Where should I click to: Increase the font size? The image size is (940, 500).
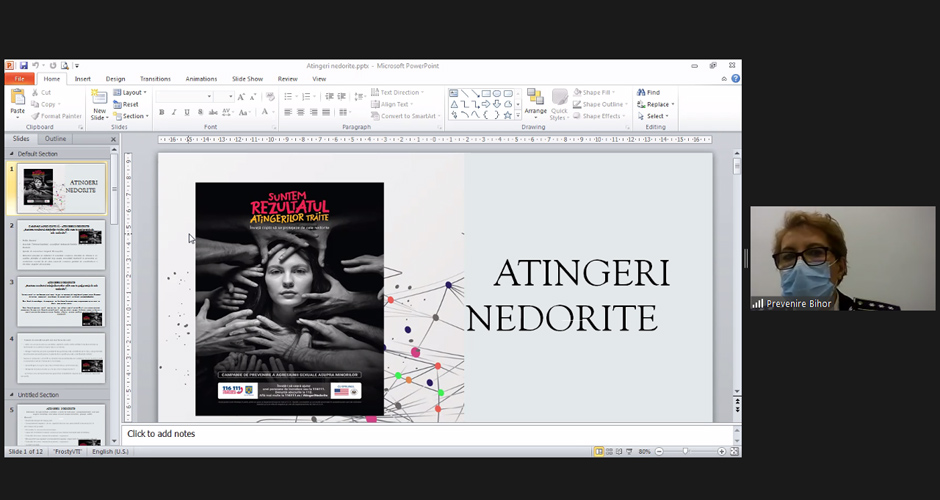point(241,97)
